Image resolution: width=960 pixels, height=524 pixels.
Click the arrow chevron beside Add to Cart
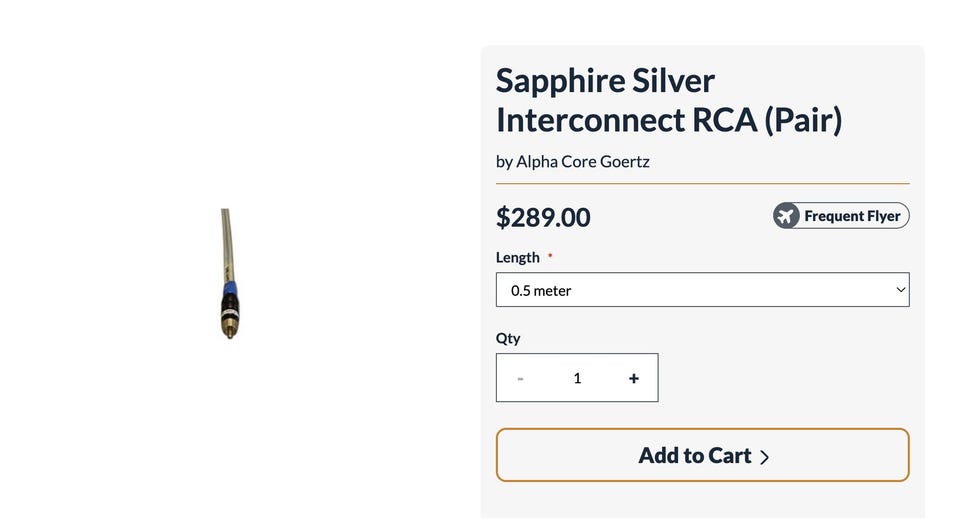765,457
